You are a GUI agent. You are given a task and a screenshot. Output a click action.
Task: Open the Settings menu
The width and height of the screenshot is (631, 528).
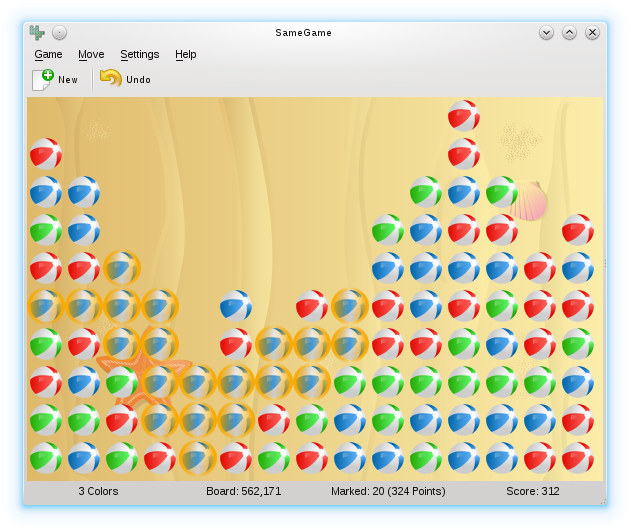click(x=139, y=55)
